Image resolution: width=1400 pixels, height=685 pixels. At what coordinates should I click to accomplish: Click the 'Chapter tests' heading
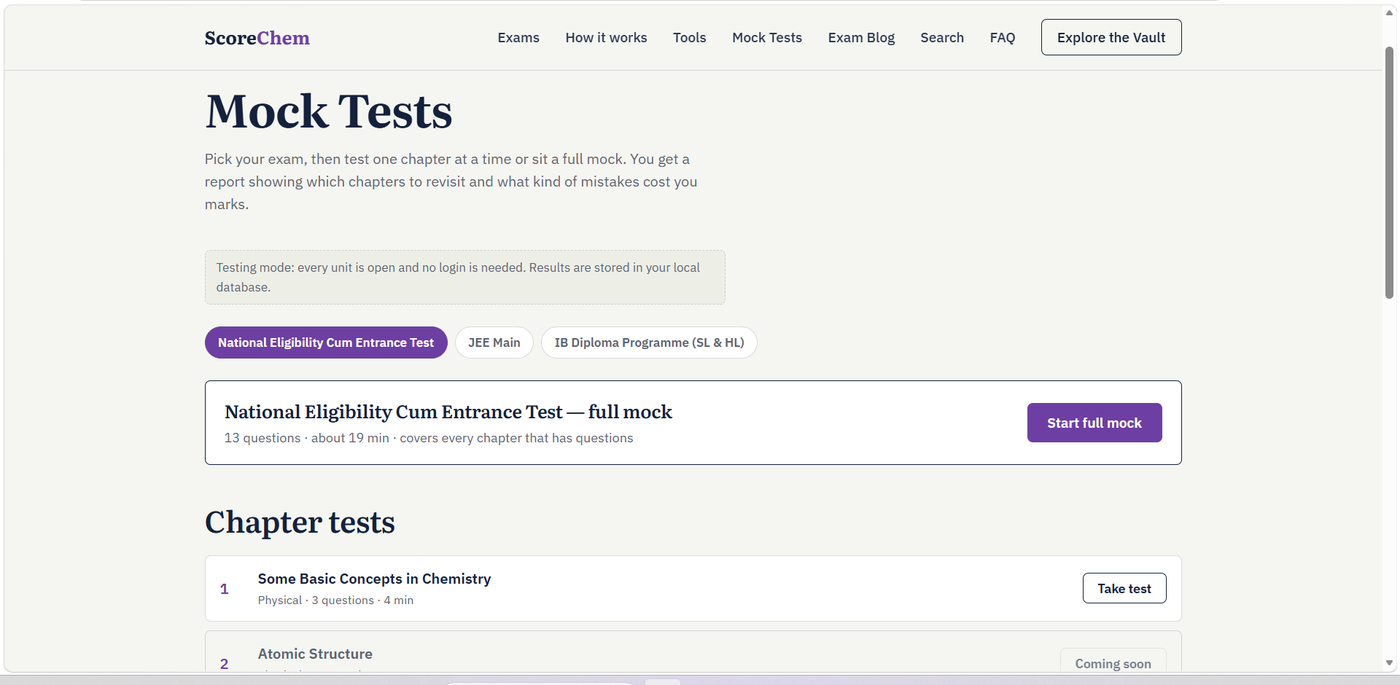click(300, 522)
